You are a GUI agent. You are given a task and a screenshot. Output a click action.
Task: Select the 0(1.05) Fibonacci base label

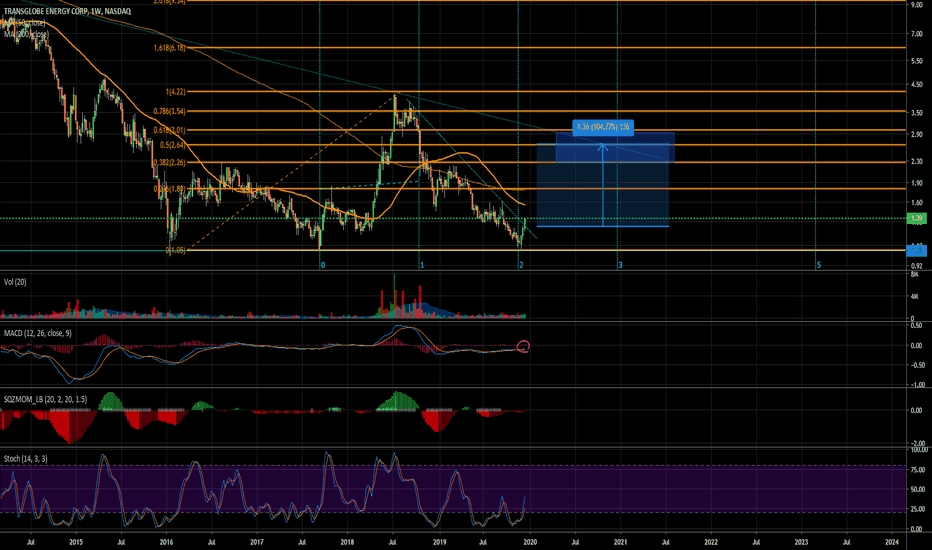point(175,250)
